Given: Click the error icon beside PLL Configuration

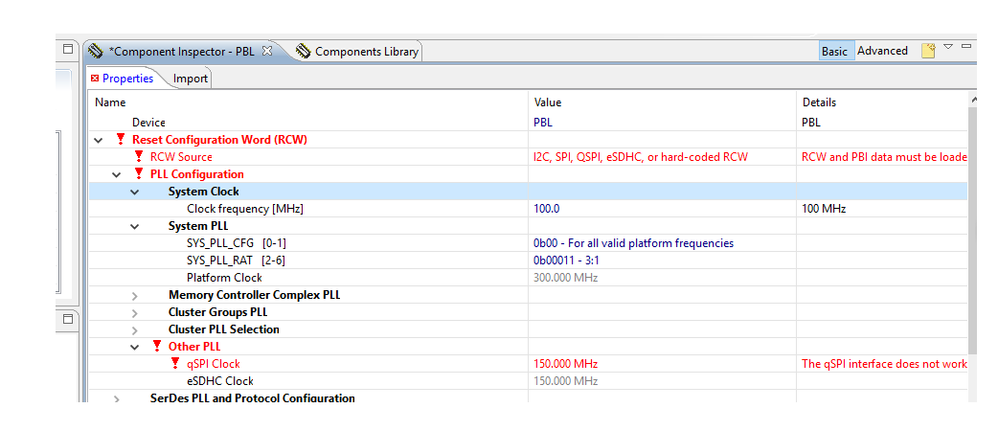Looking at the screenshot, I should pos(139,173).
